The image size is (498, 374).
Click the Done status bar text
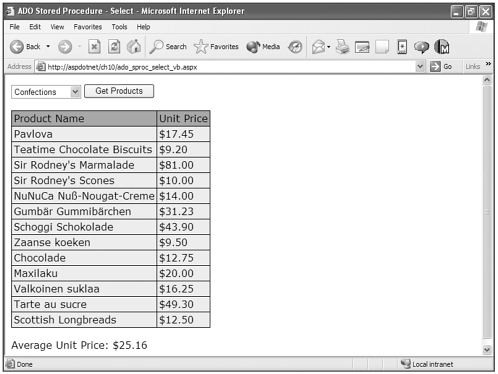click(25, 364)
